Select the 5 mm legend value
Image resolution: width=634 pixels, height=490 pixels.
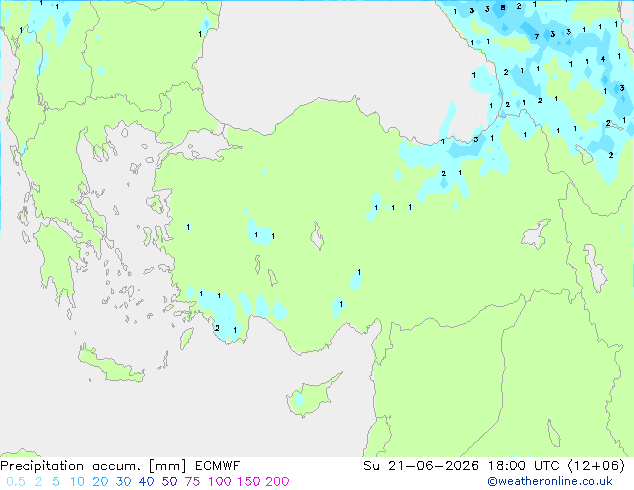point(56,482)
